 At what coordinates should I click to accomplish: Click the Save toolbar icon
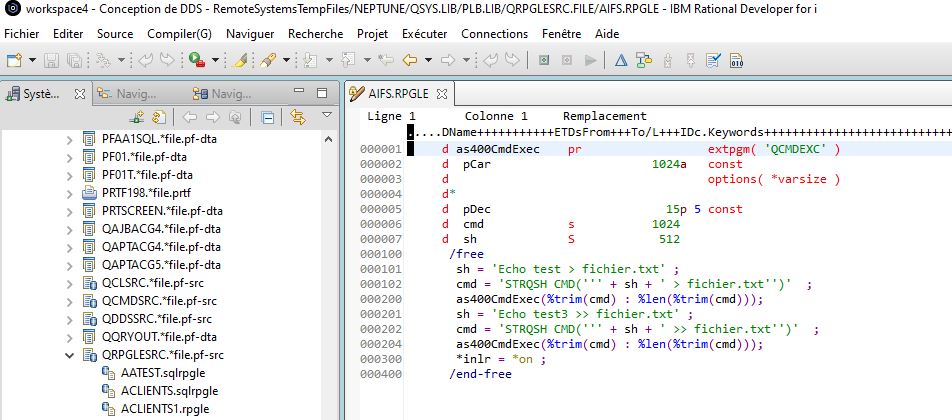[x=52, y=60]
